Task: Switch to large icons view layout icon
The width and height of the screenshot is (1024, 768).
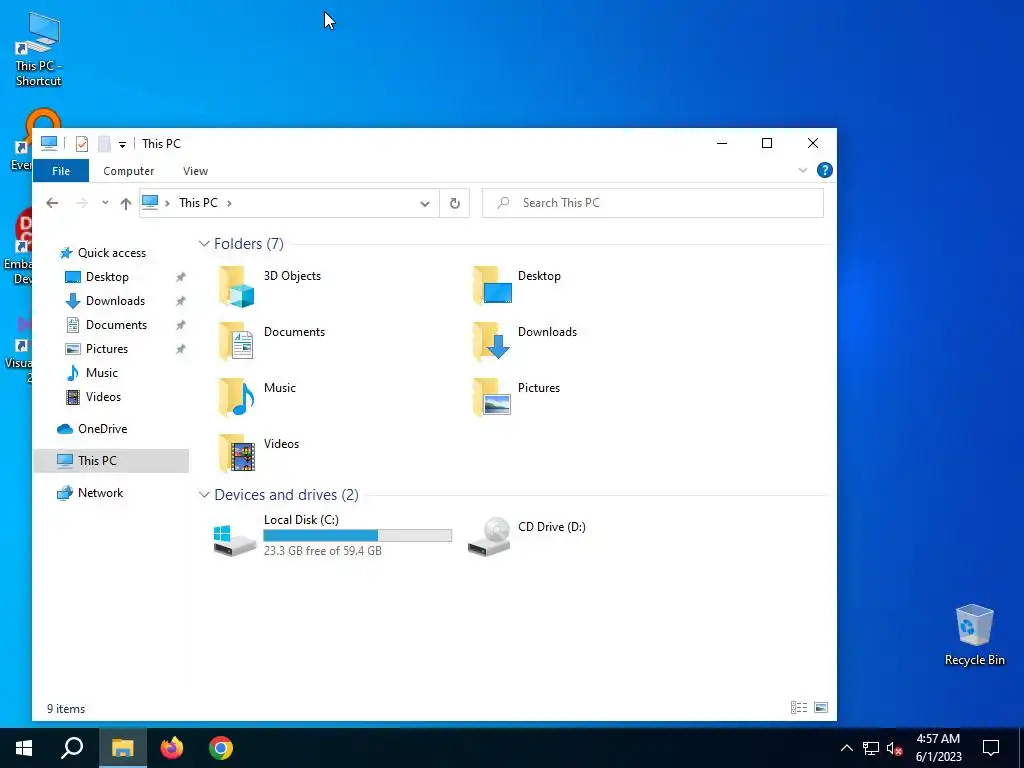Action: coord(821,708)
